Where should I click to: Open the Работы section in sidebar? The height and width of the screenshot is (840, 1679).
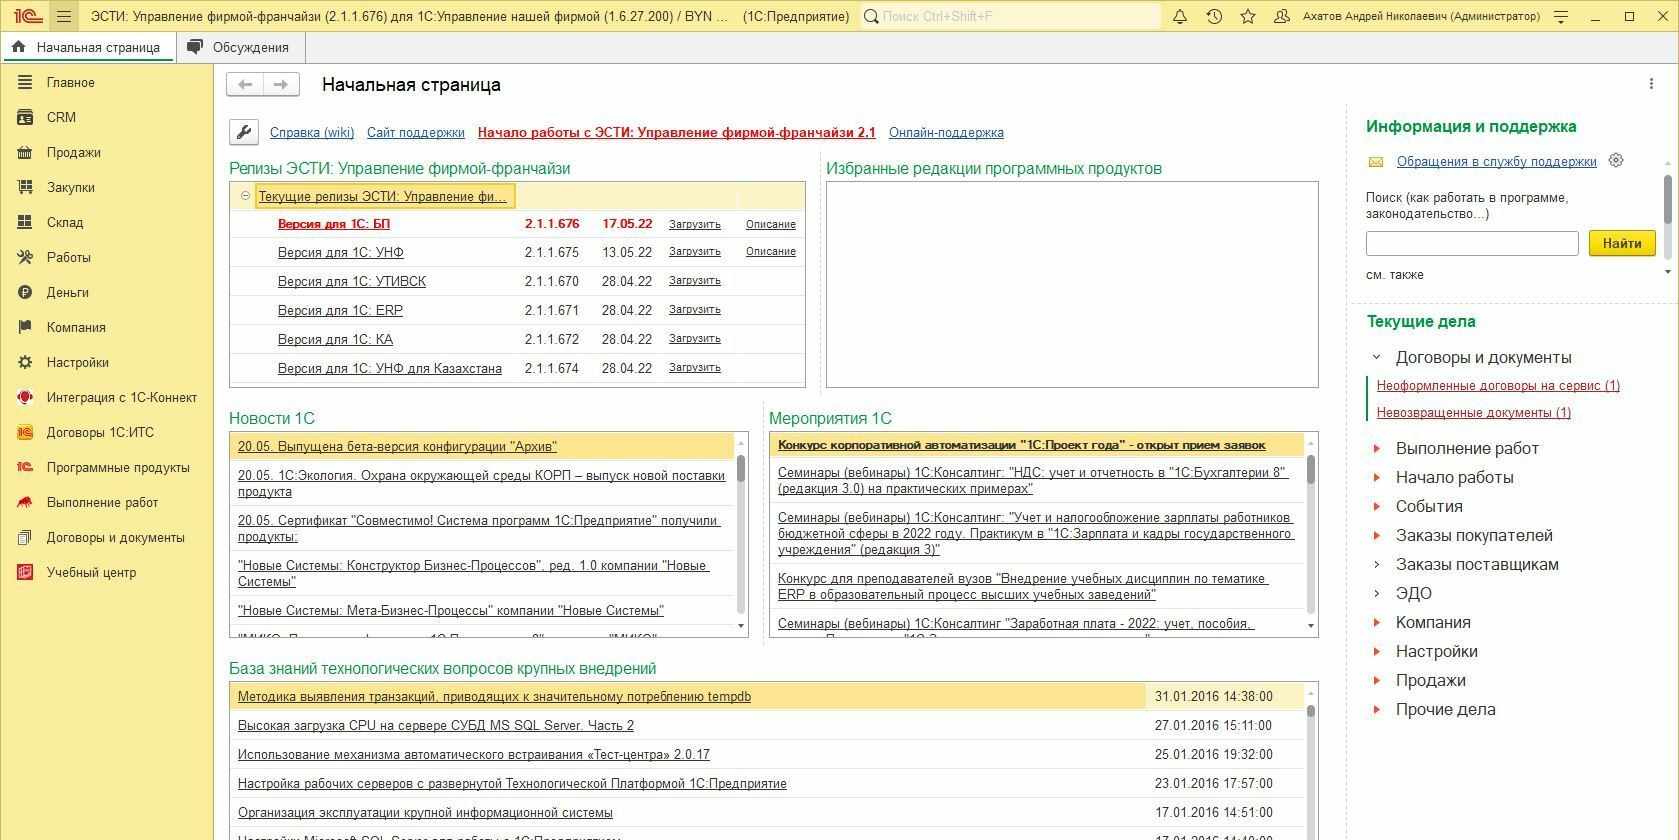[x=69, y=257]
